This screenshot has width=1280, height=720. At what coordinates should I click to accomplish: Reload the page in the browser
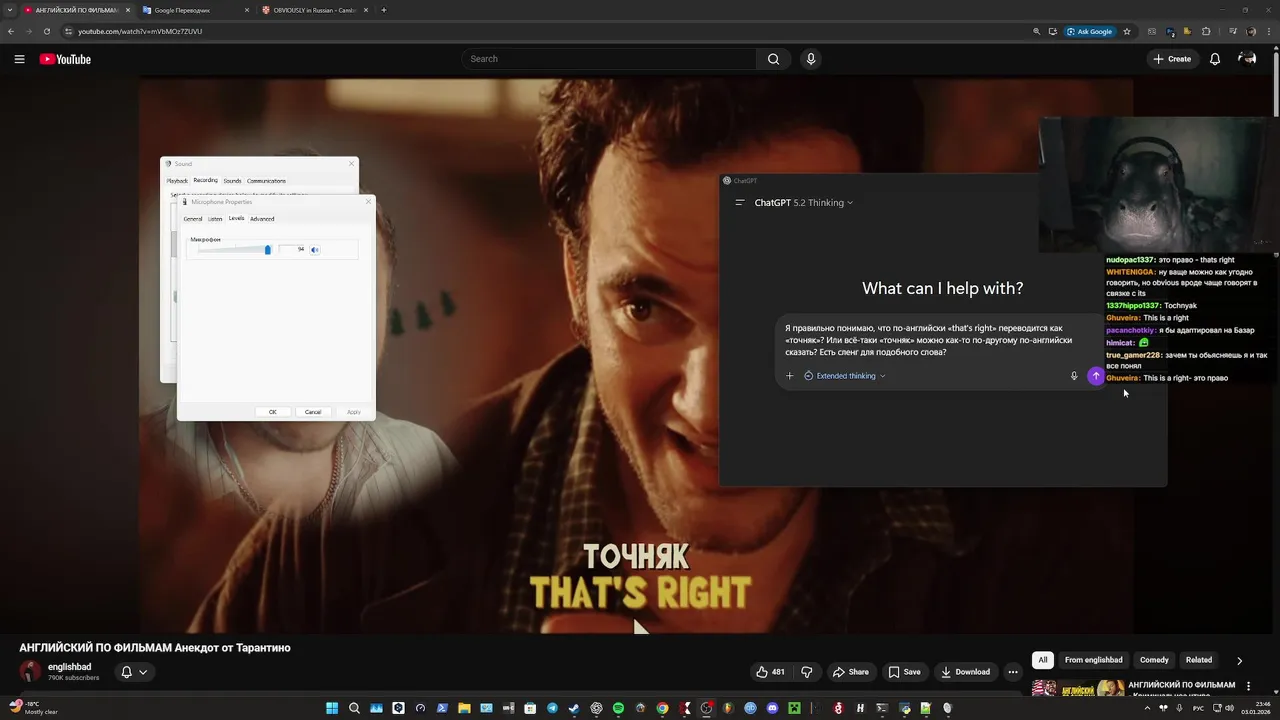point(46,31)
